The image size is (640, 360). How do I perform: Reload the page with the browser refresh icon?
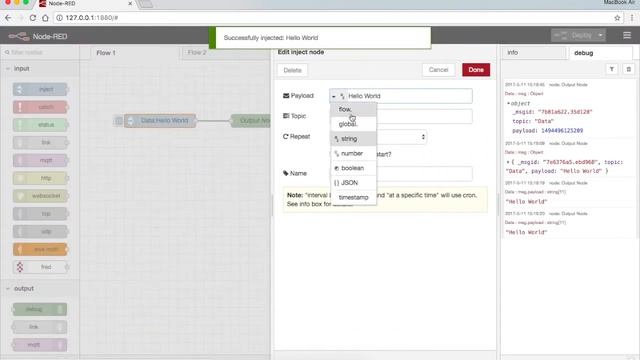click(x=33, y=18)
